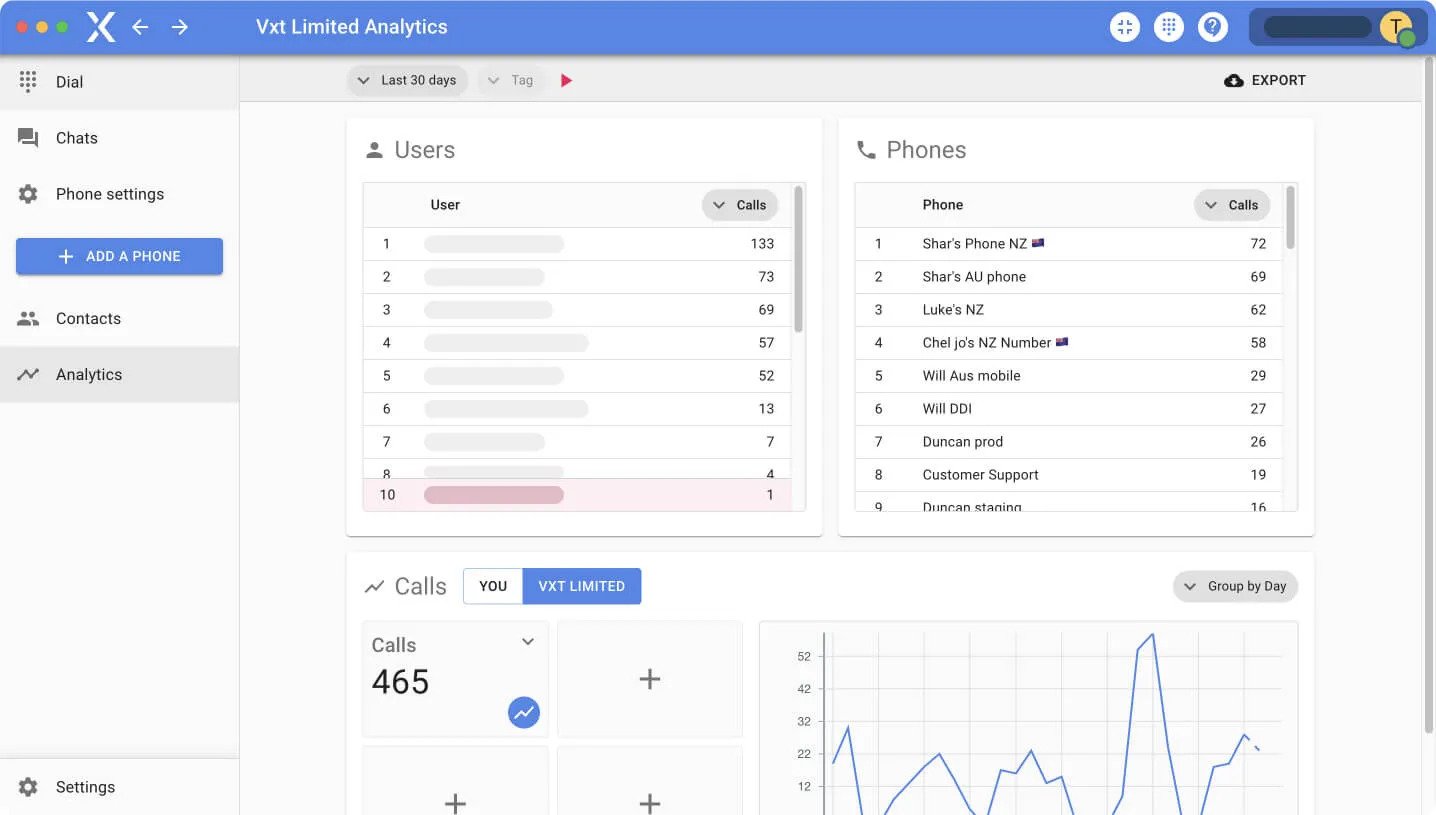Image resolution: width=1436 pixels, height=815 pixels.
Task: Open Phone settings in the sidebar
Action: tap(119, 194)
